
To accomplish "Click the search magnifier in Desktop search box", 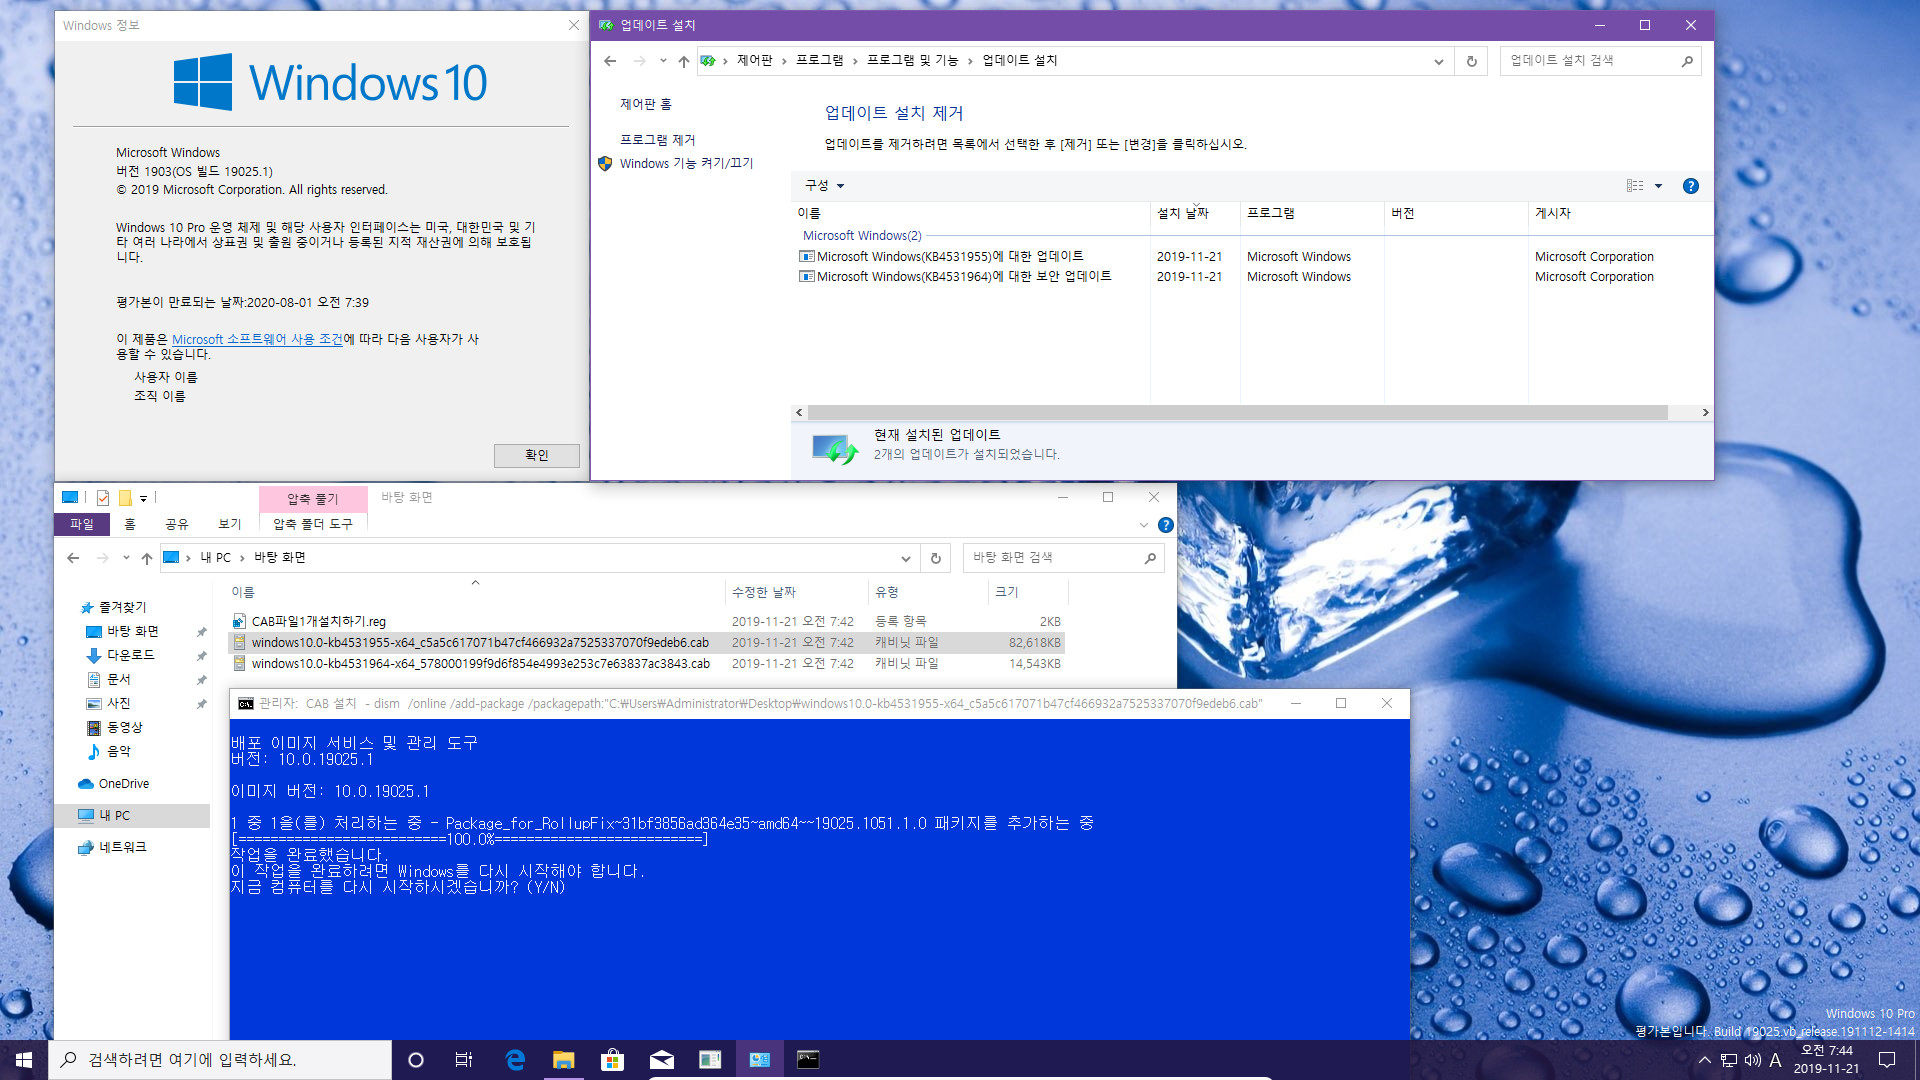I will [1150, 558].
